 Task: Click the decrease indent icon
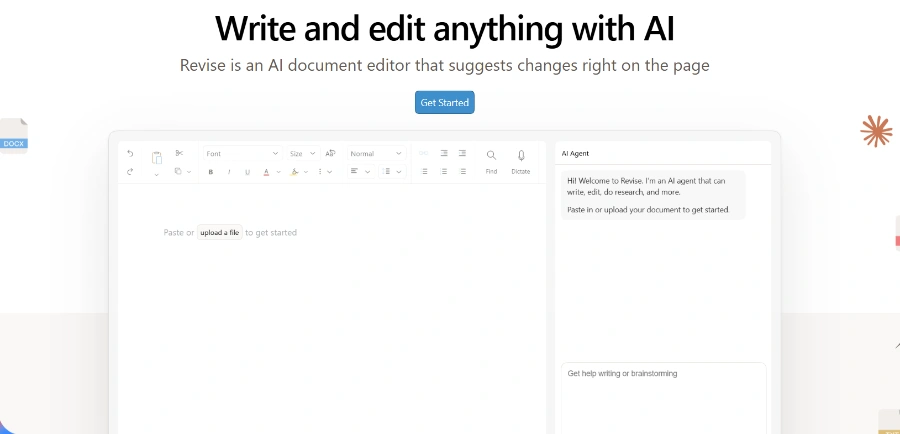444,153
